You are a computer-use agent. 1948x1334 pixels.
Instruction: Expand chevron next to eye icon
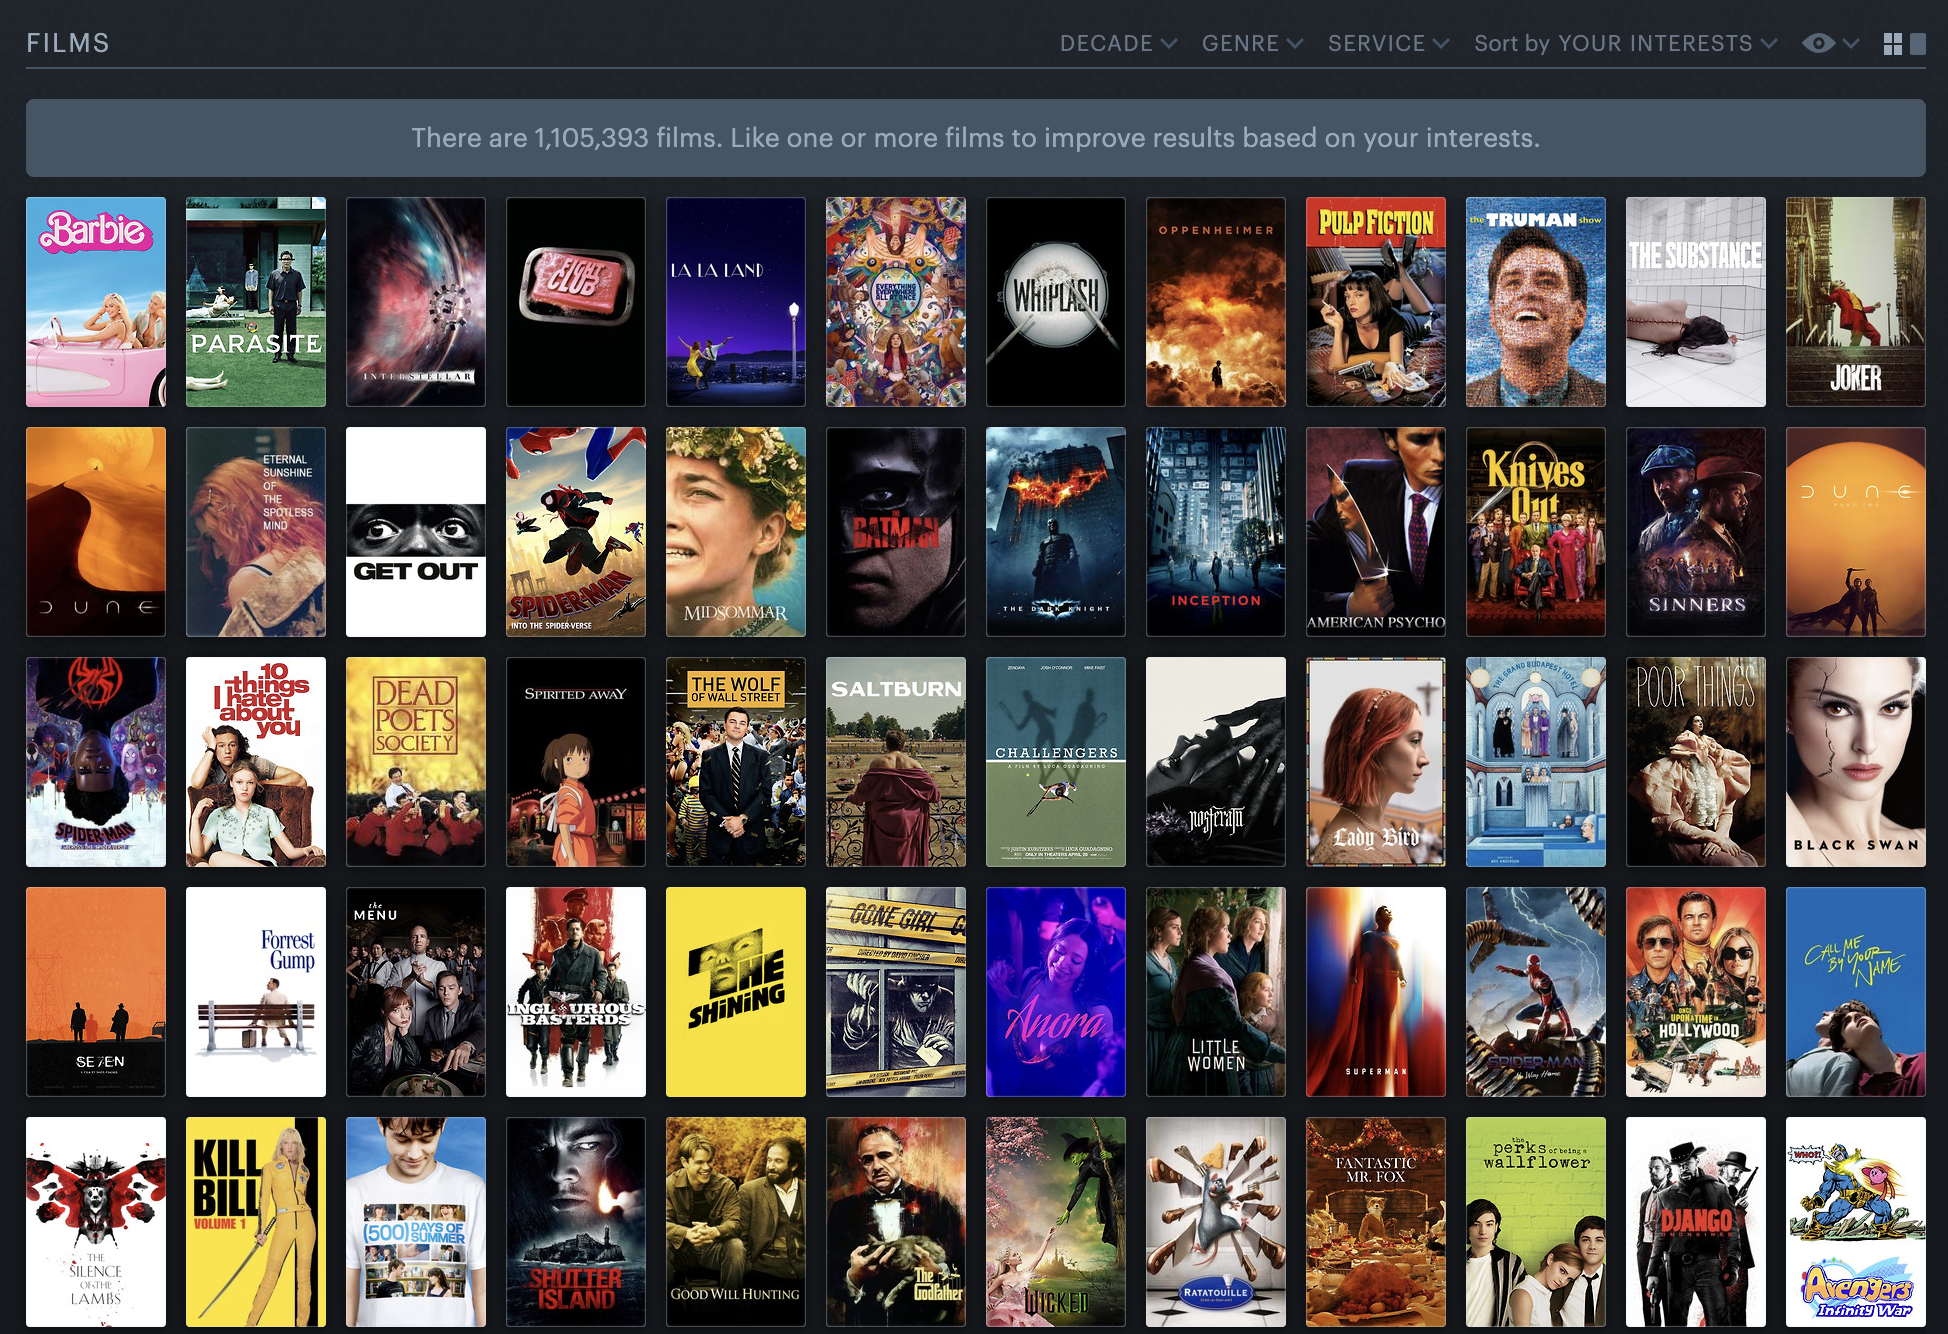coord(1850,44)
